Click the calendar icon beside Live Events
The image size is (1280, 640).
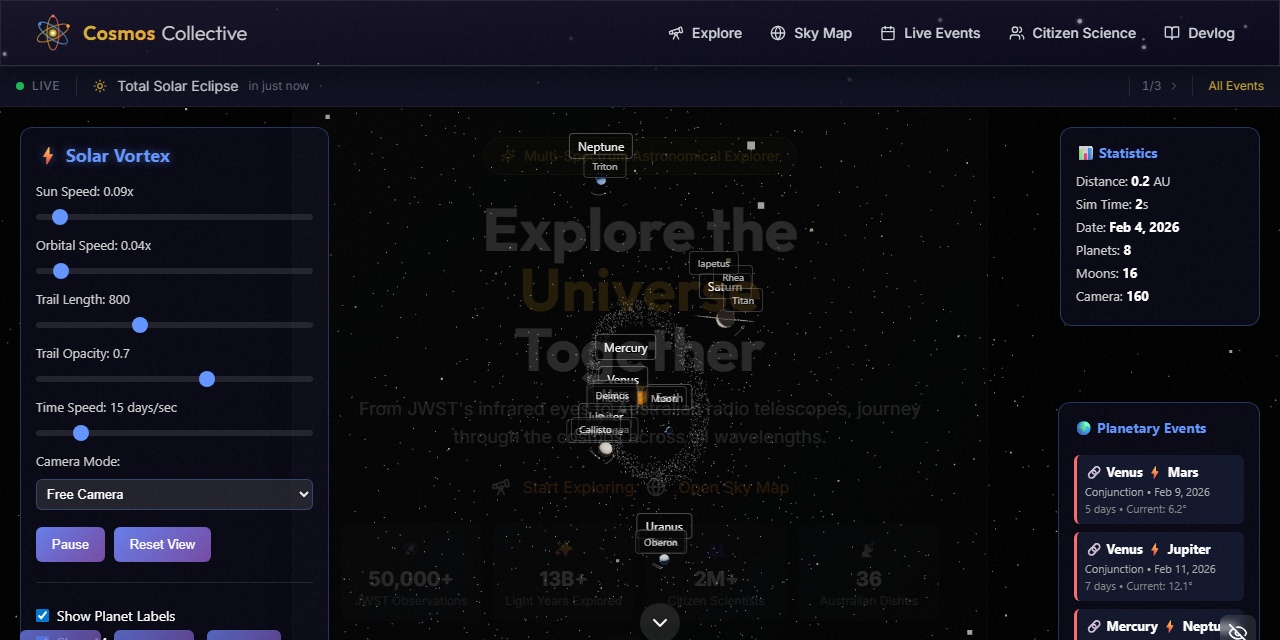[888, 33]
